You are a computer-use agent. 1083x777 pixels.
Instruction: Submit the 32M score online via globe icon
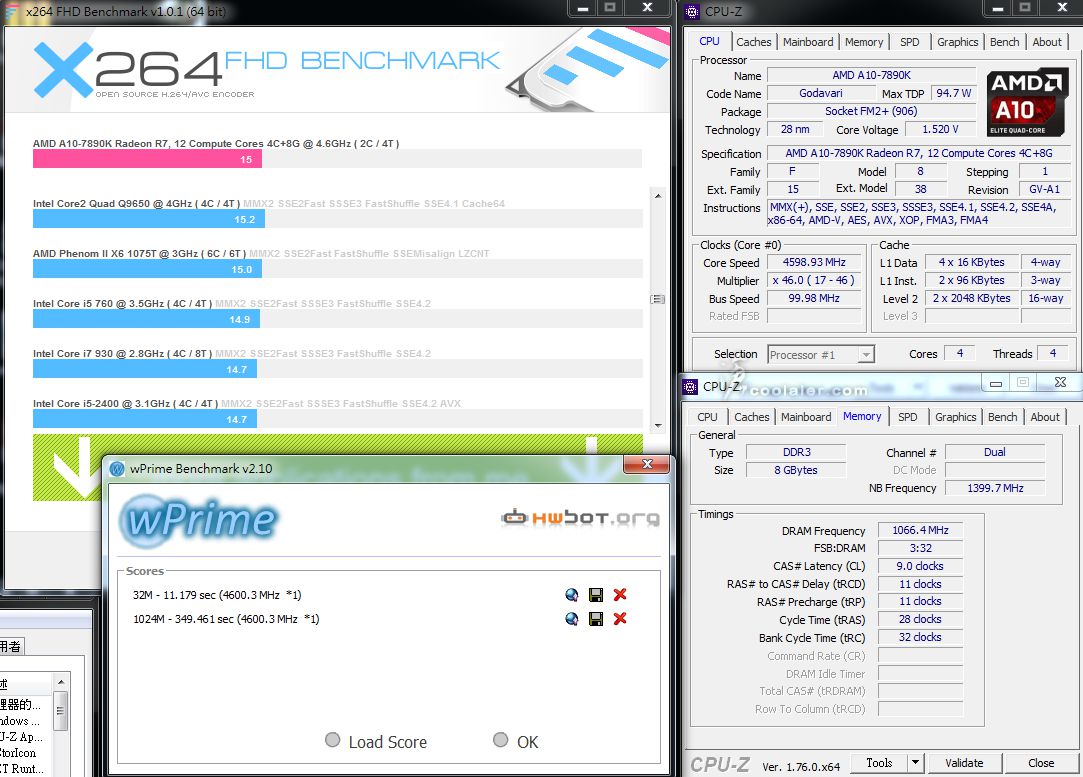571,595
